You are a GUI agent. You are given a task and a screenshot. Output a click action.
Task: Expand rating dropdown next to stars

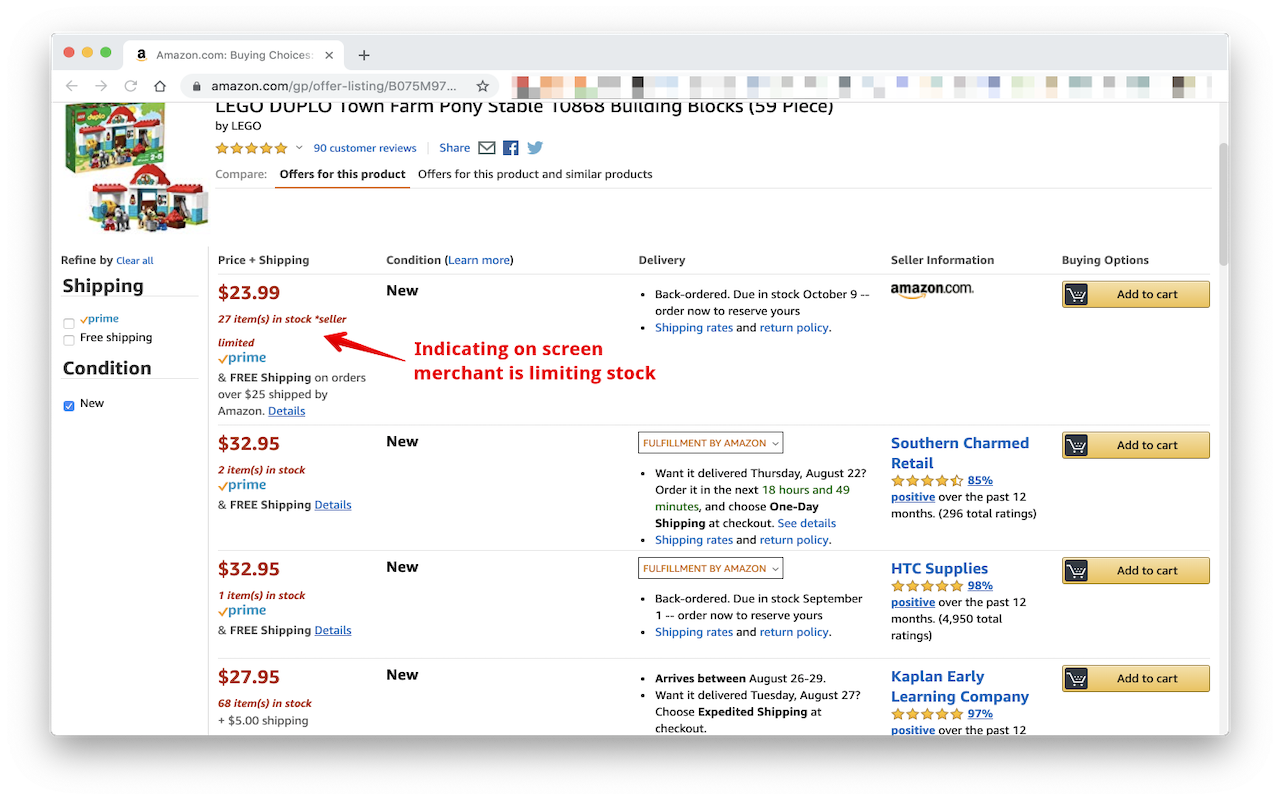[299, 148]
